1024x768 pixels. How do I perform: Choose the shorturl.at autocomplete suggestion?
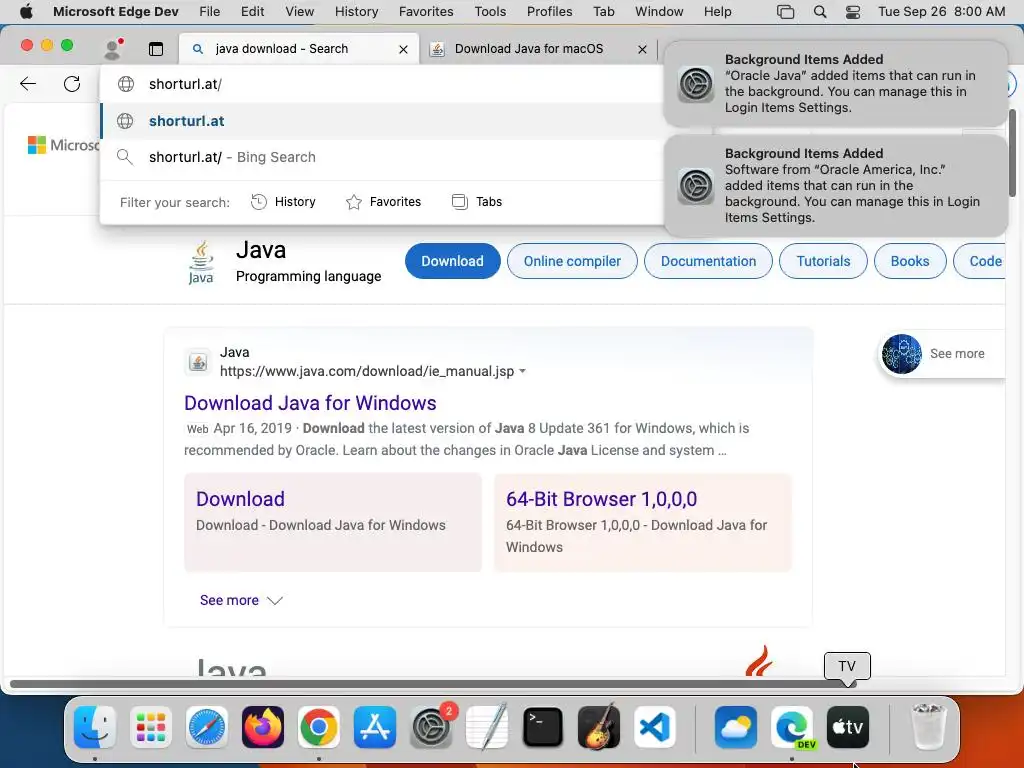pyautogui.click(x=383, y=121)
